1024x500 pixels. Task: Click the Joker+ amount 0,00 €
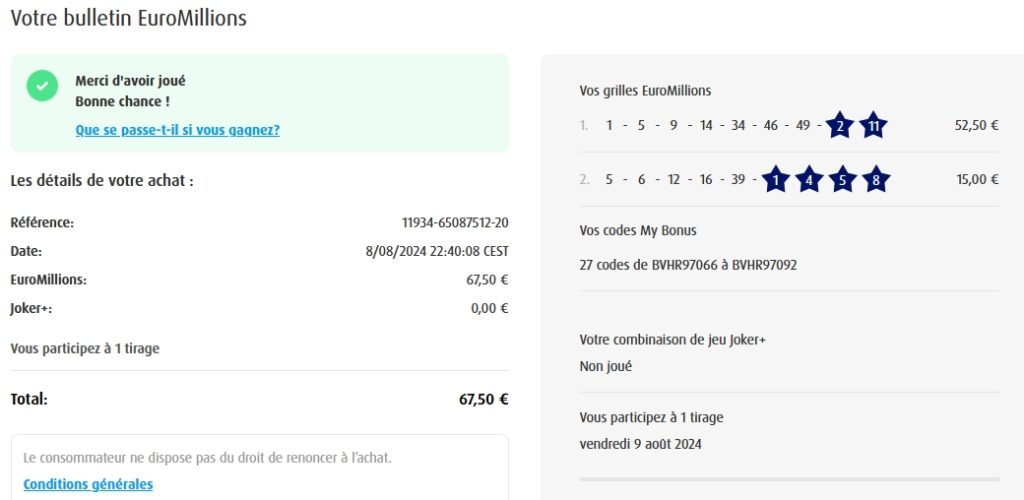pyautogui.click(x=489, y=309)
